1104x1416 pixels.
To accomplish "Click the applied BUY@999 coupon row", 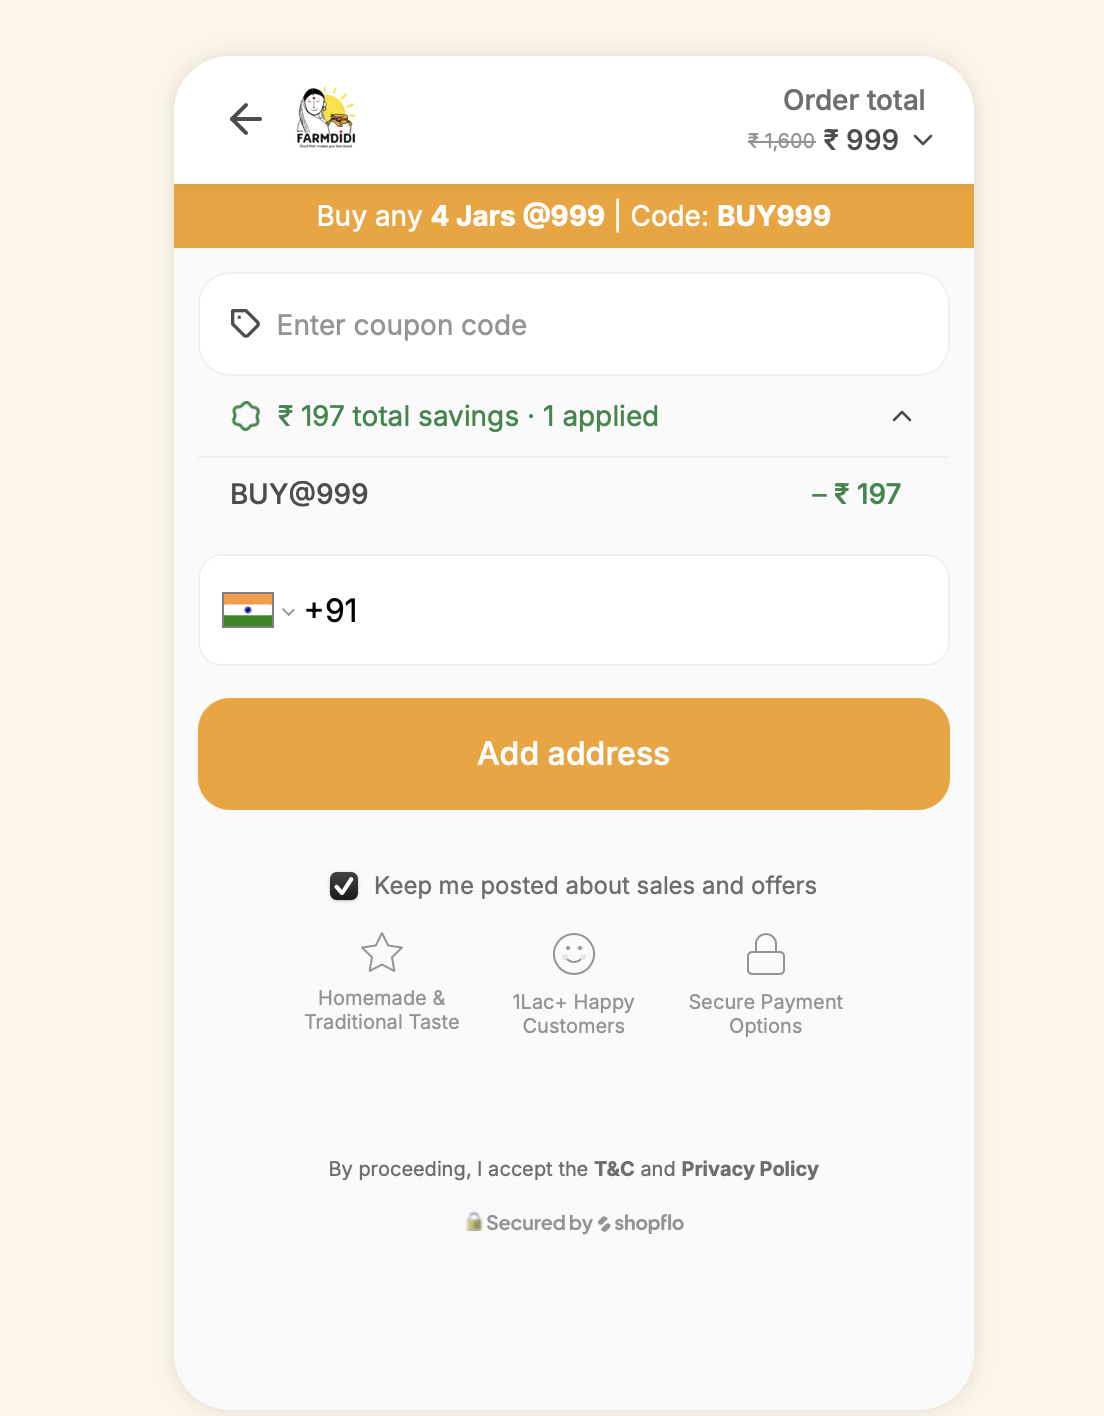I will [x=565, y=494].
